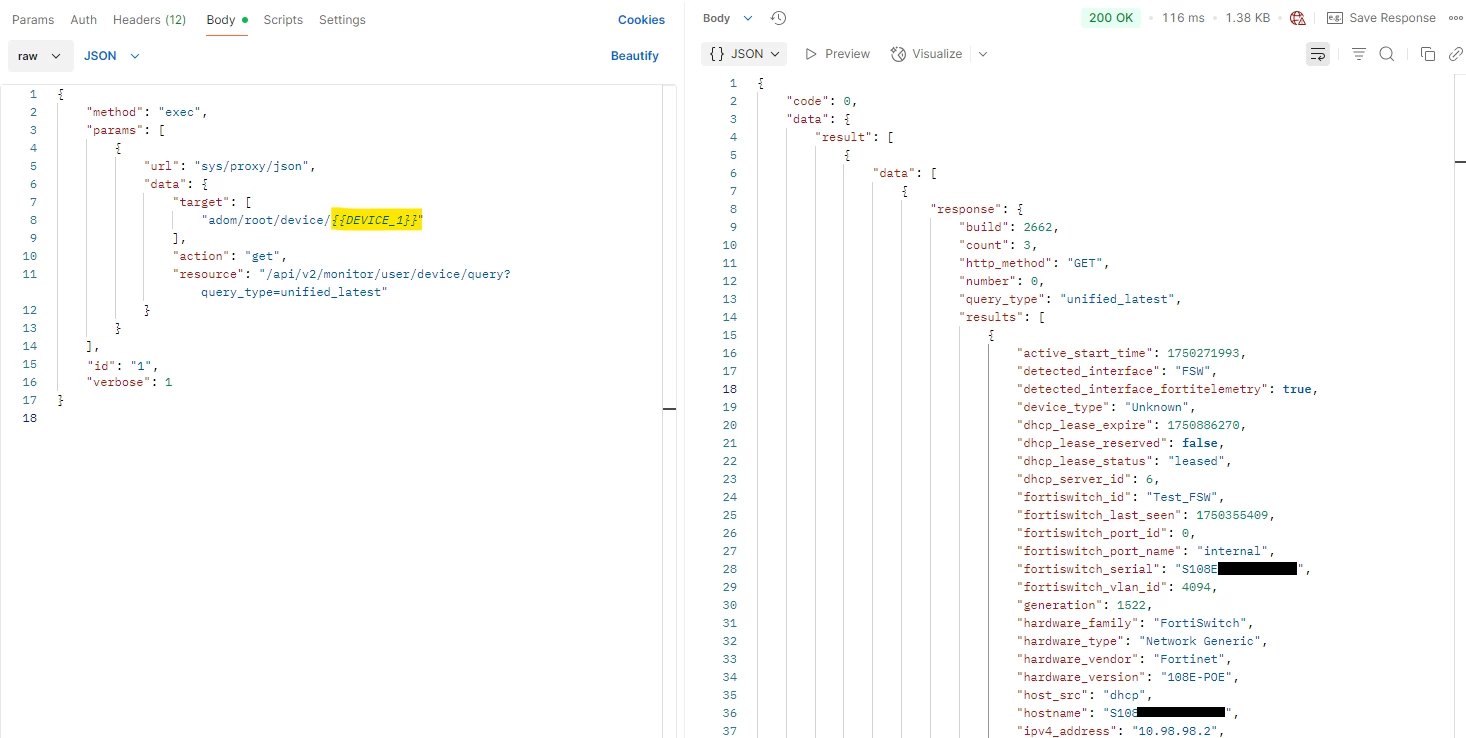Click the "exec" method value in request
The image size is (1466, 738).
(181, 112)
